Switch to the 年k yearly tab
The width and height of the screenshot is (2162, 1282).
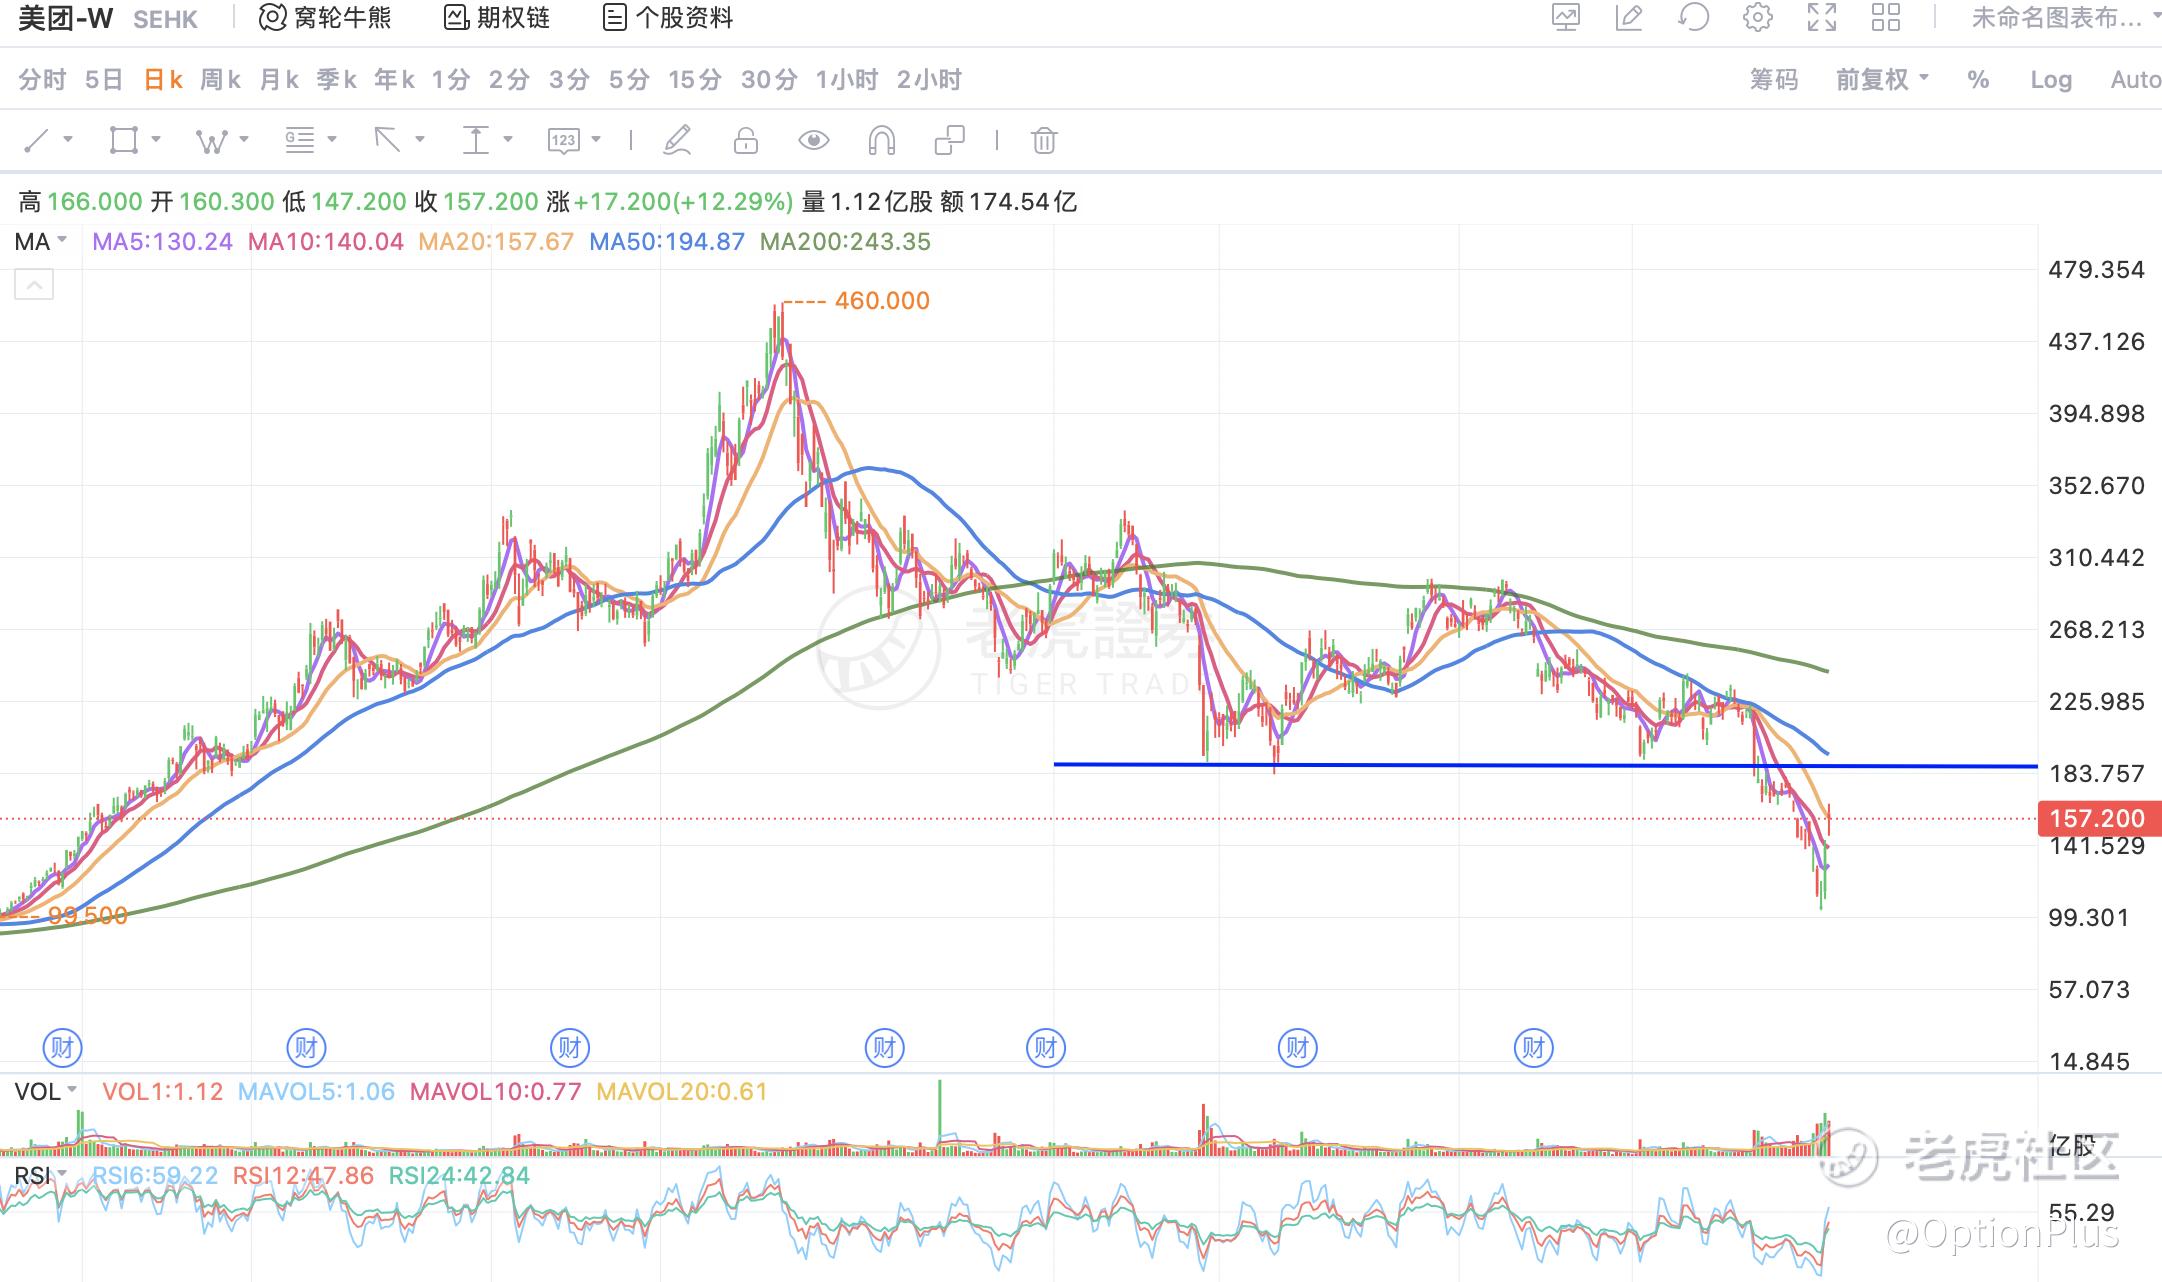click(395, 80)
